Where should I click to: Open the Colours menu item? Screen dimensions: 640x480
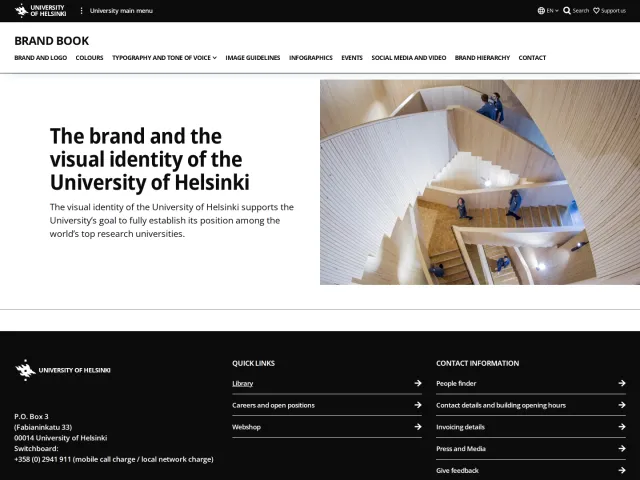click(x=89, y=58)
